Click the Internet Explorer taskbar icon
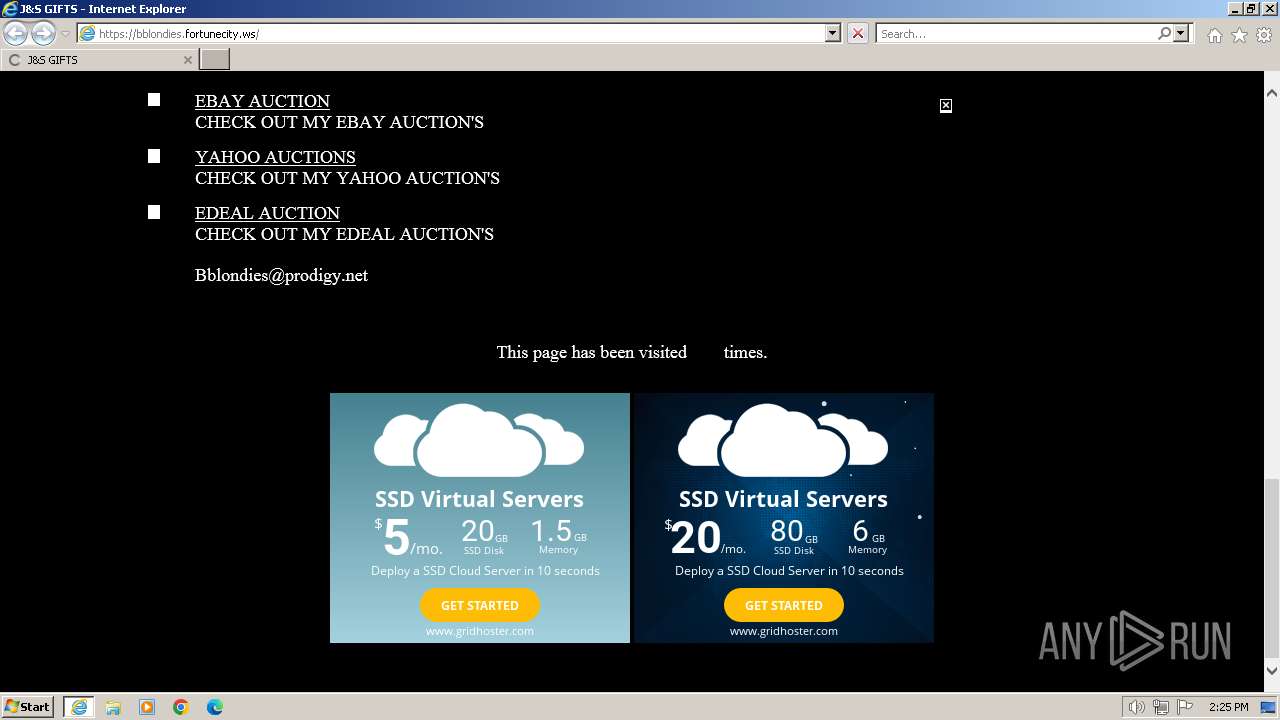The height and width of the screenshot is (720, 1280). tap(79, 707)
